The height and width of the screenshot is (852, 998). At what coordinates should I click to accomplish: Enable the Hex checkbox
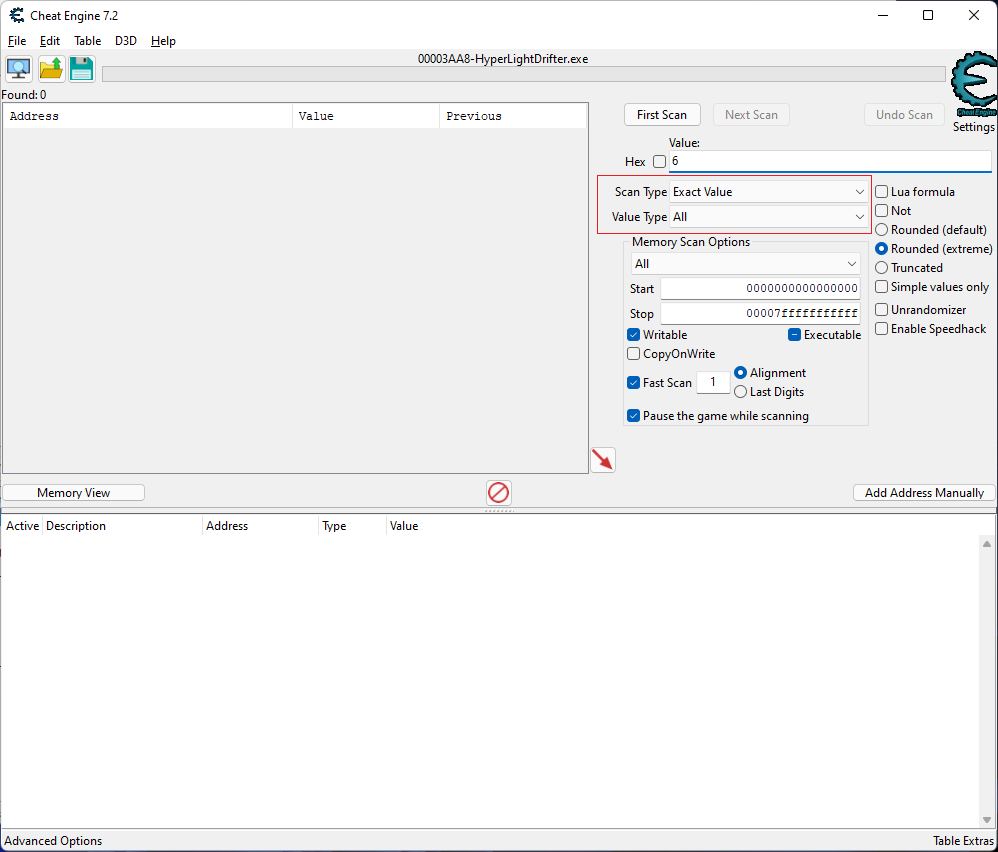pyautogui.click(x=659, y=162)
